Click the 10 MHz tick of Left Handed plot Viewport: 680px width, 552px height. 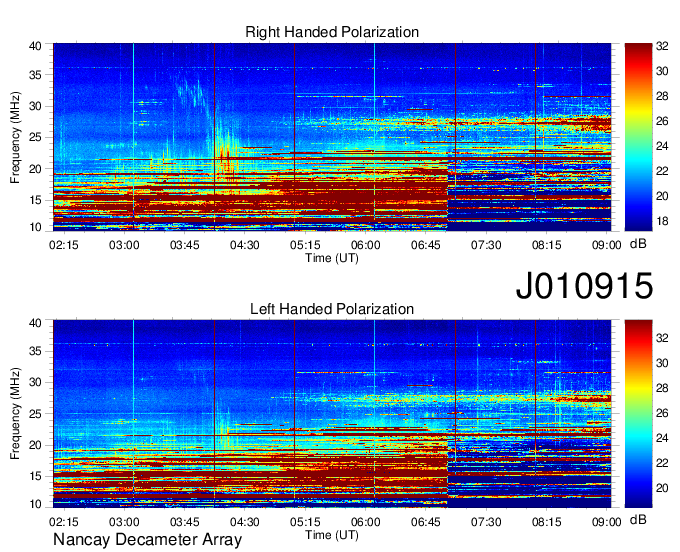coord(35,504)
